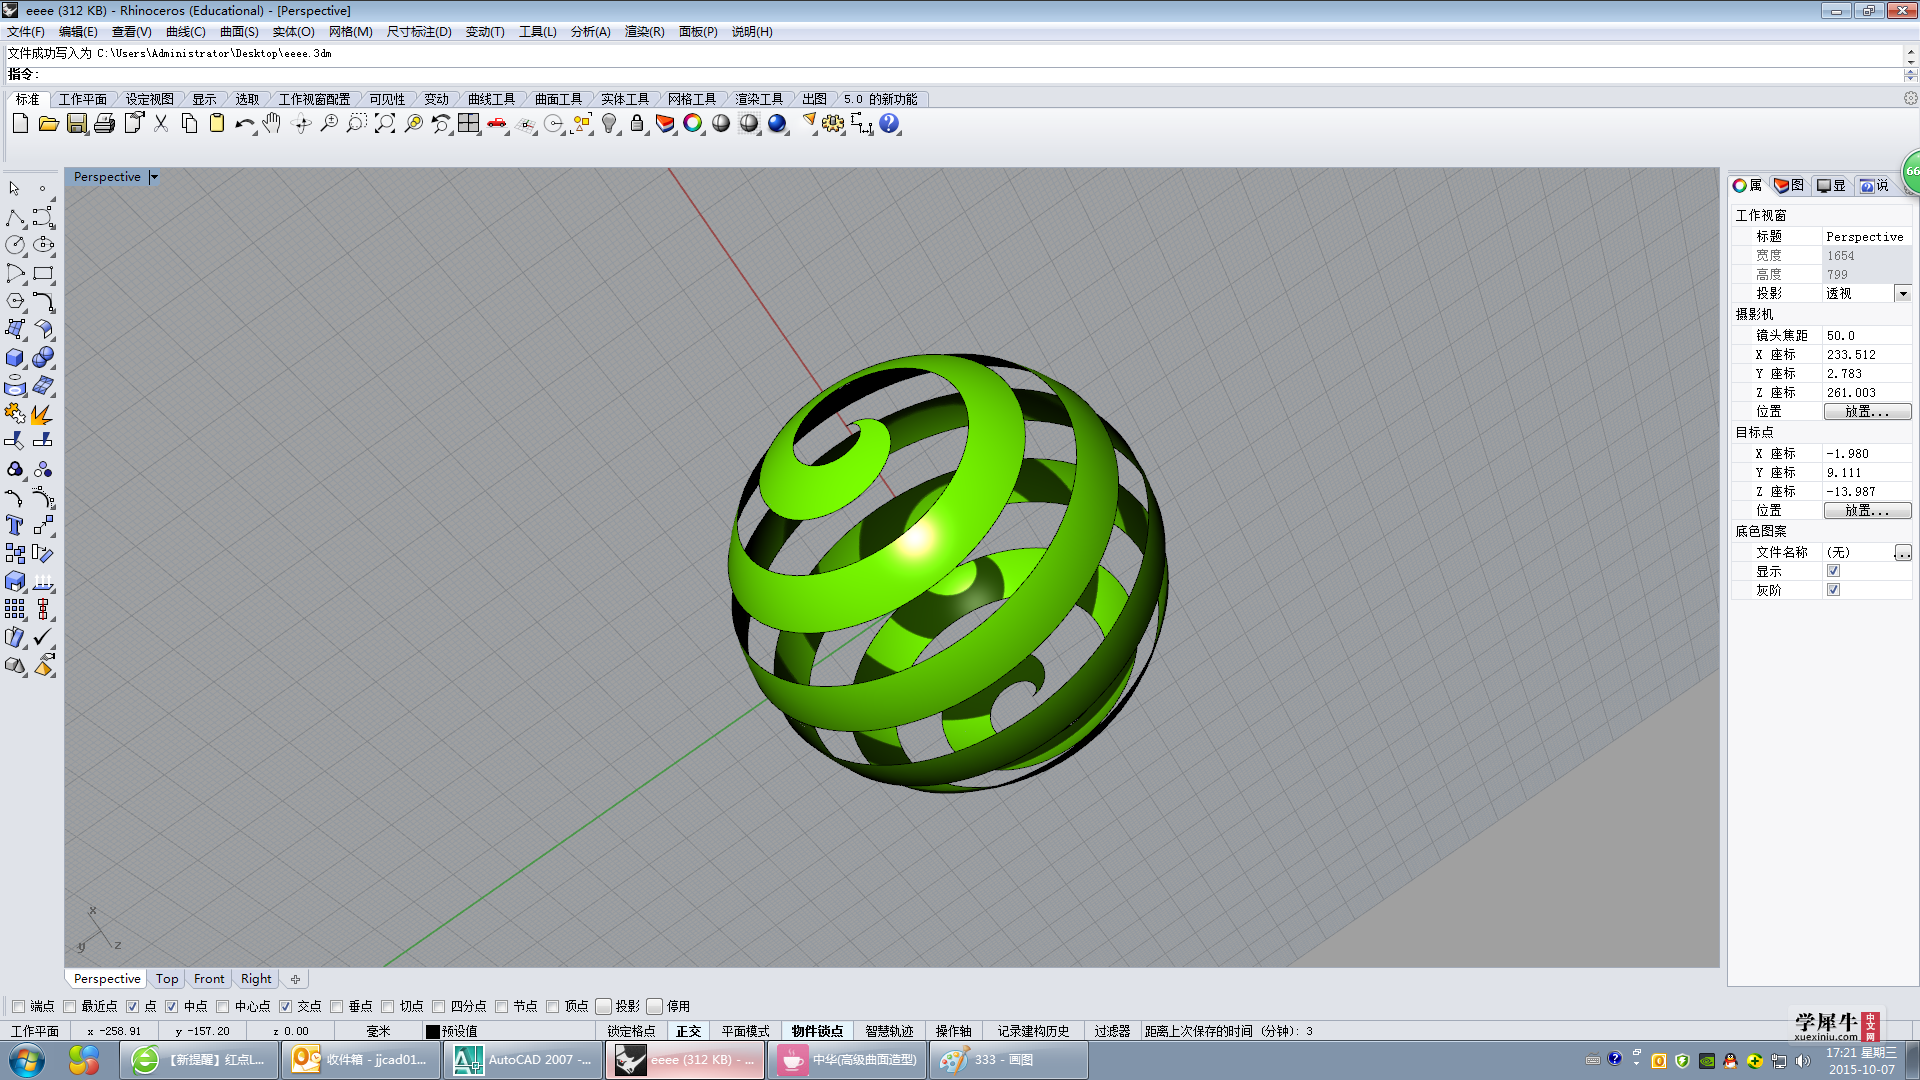Open the 曲面(S) menu
1920x1080 pixels.
[239, 32]
